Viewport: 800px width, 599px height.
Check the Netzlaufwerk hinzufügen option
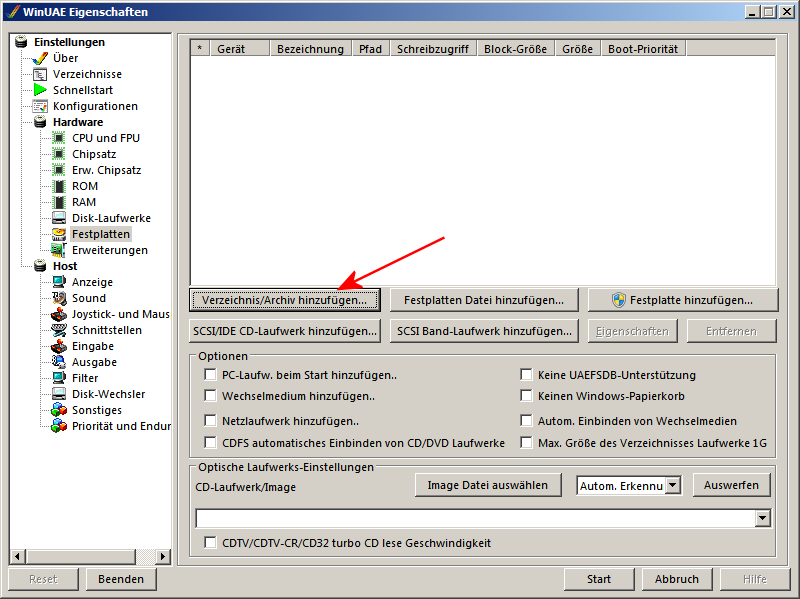pyautogui.click(x=210, y=420)
